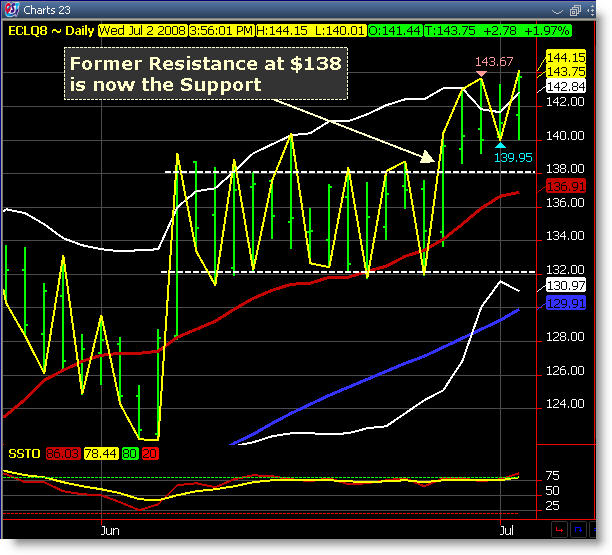Screen dimensions: 612x555
Task: Click the Jun label on the time axis
Action: pyautogui.click(x=110, y=531)
